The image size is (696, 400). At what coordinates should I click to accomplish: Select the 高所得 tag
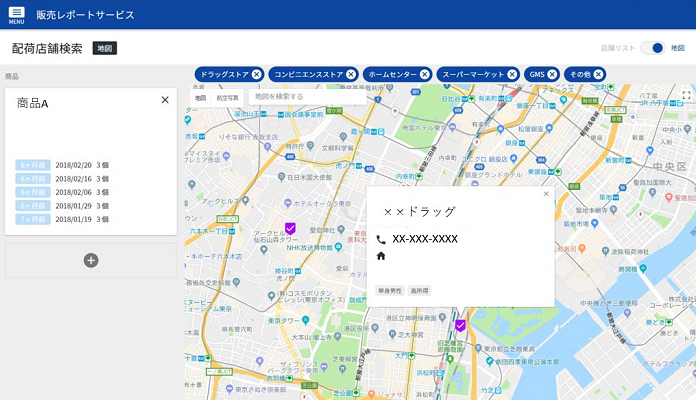[419, 291]
